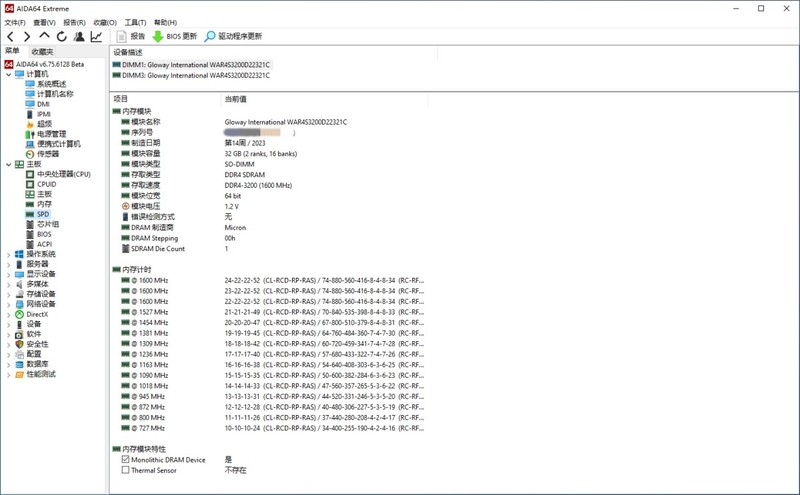Select the IPMI tree icon
Image resolution: width=800 pixels, height=495 pixels.
[x=30, y=114]
